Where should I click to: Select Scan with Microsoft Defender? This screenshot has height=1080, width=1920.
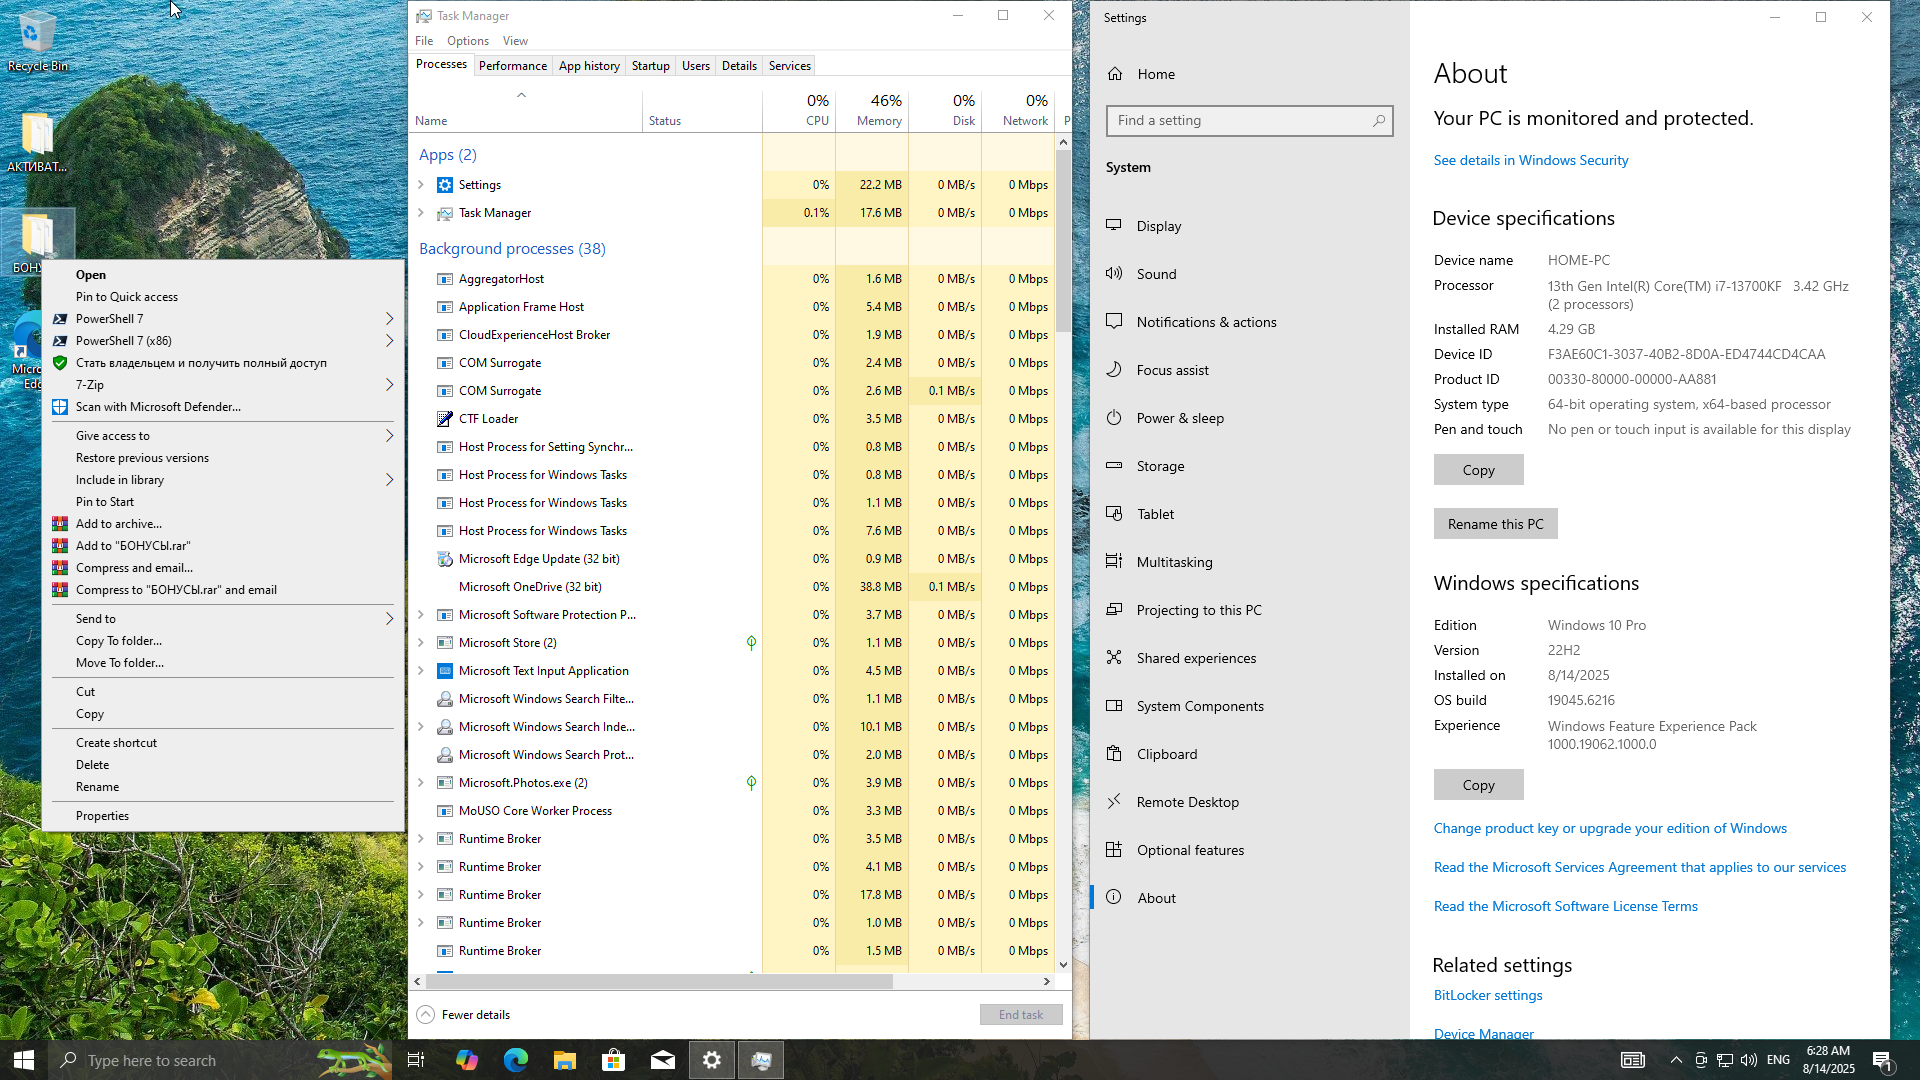click(x=223, y=407)
